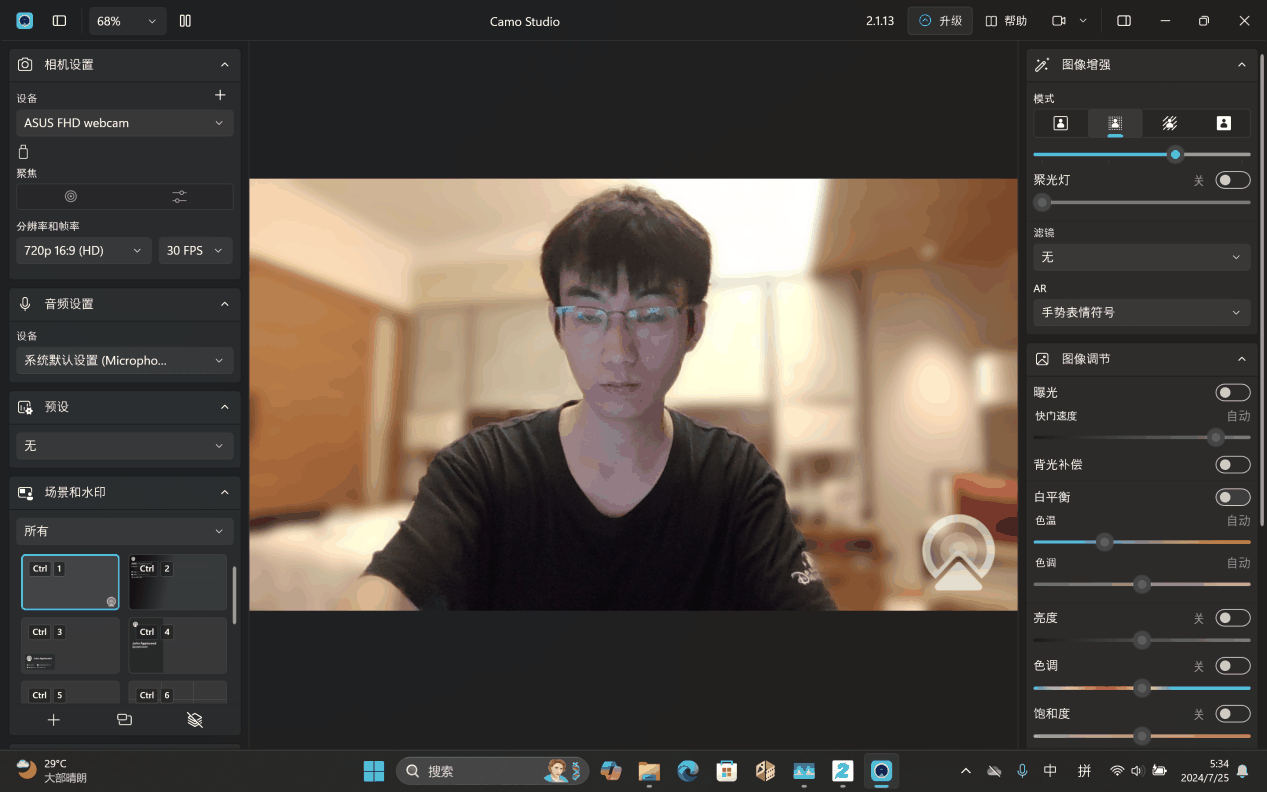Open the 720p 16:9 resolution dropdown

pyautogui.click(x=82, y=250)
